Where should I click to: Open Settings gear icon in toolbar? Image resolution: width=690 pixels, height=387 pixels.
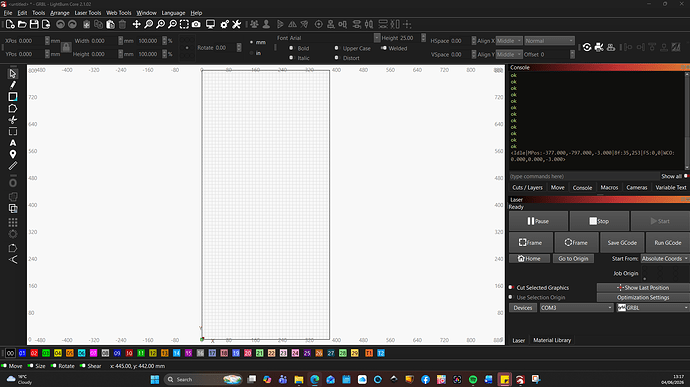click(224, 25)
